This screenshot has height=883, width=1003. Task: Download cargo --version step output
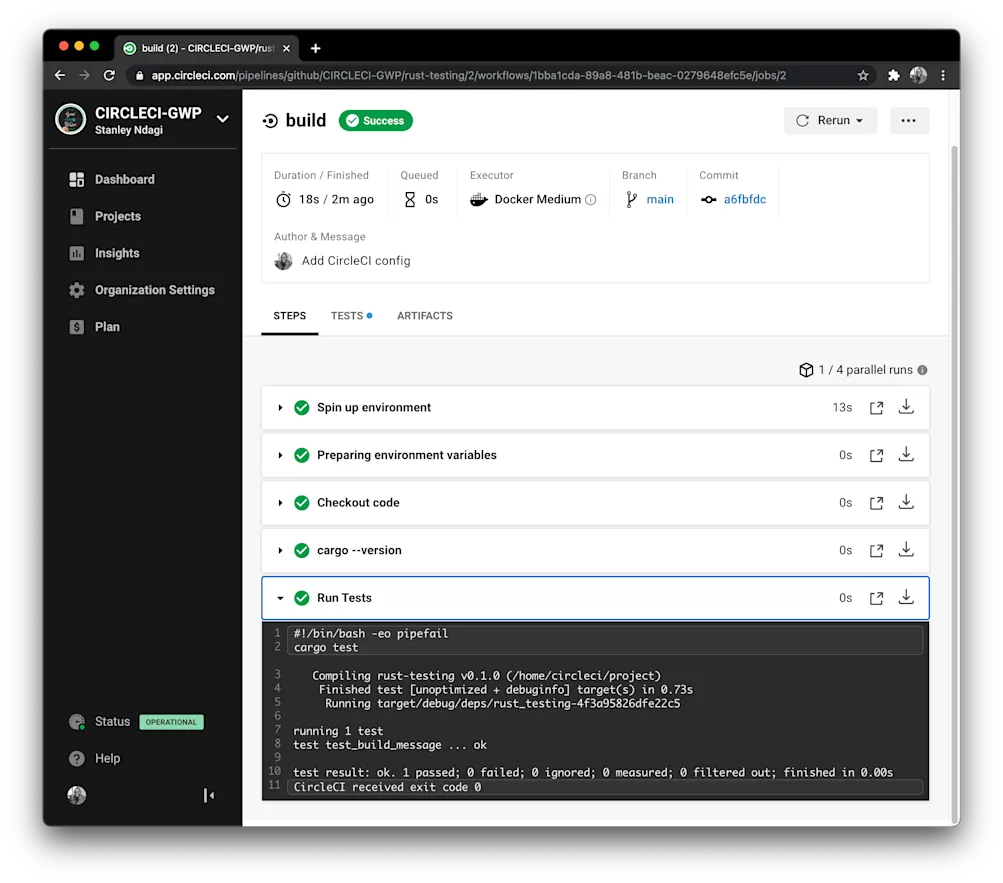coord(906,550)
